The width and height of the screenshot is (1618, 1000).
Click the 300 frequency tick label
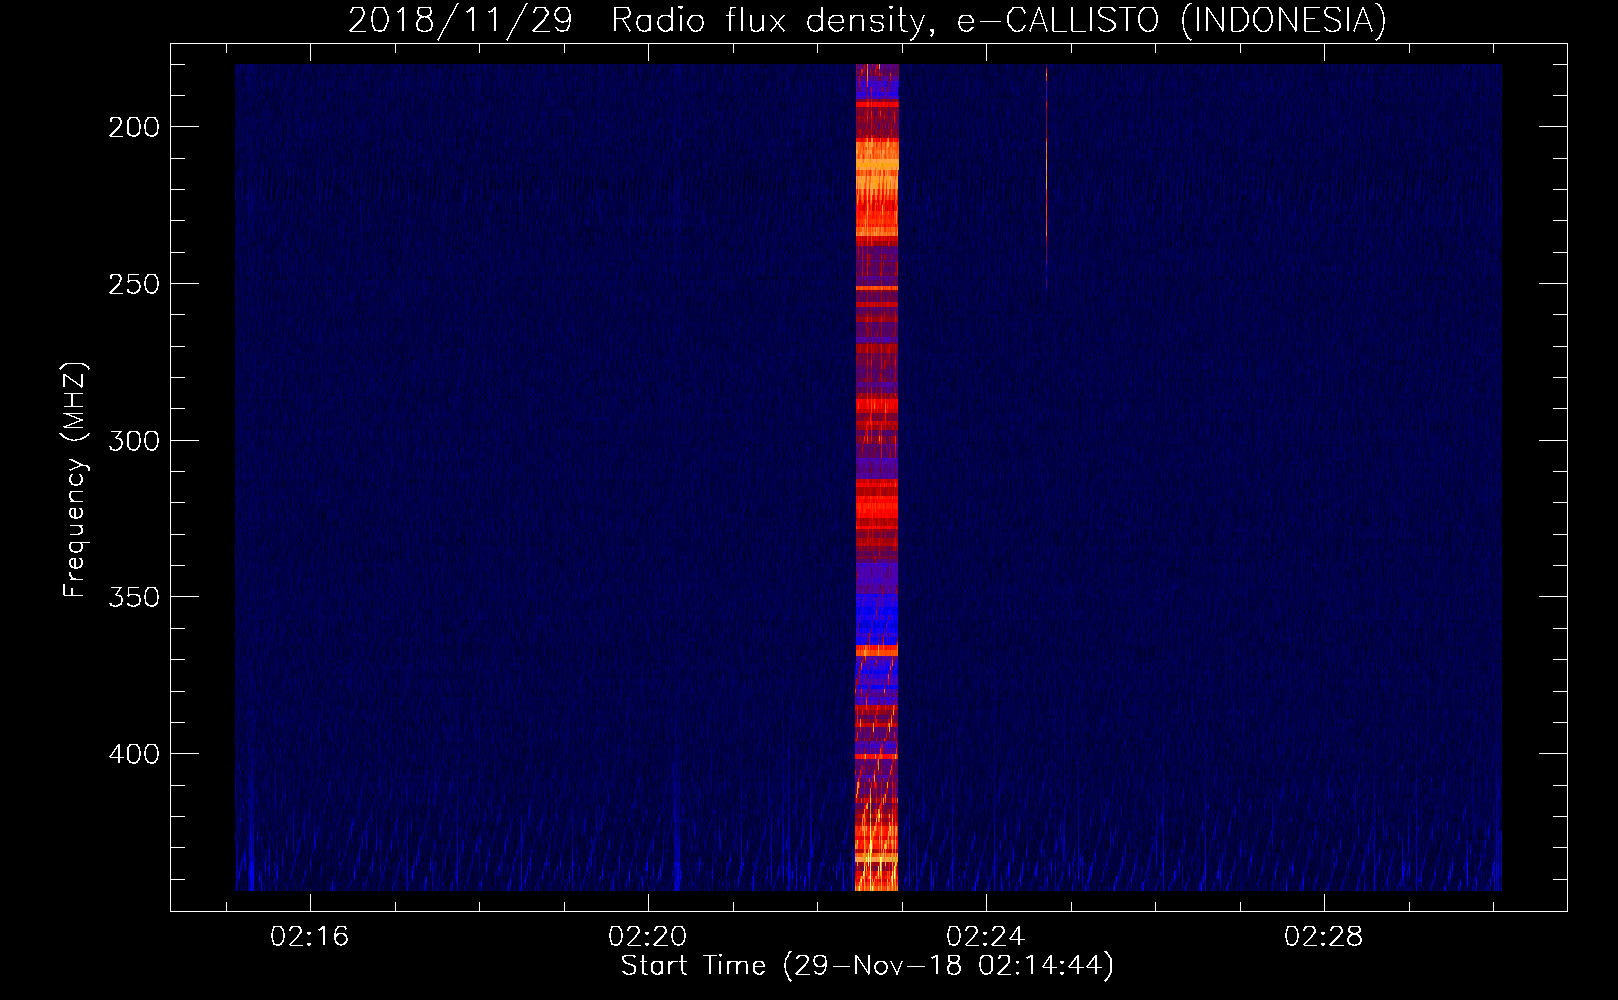coord(134,441)
